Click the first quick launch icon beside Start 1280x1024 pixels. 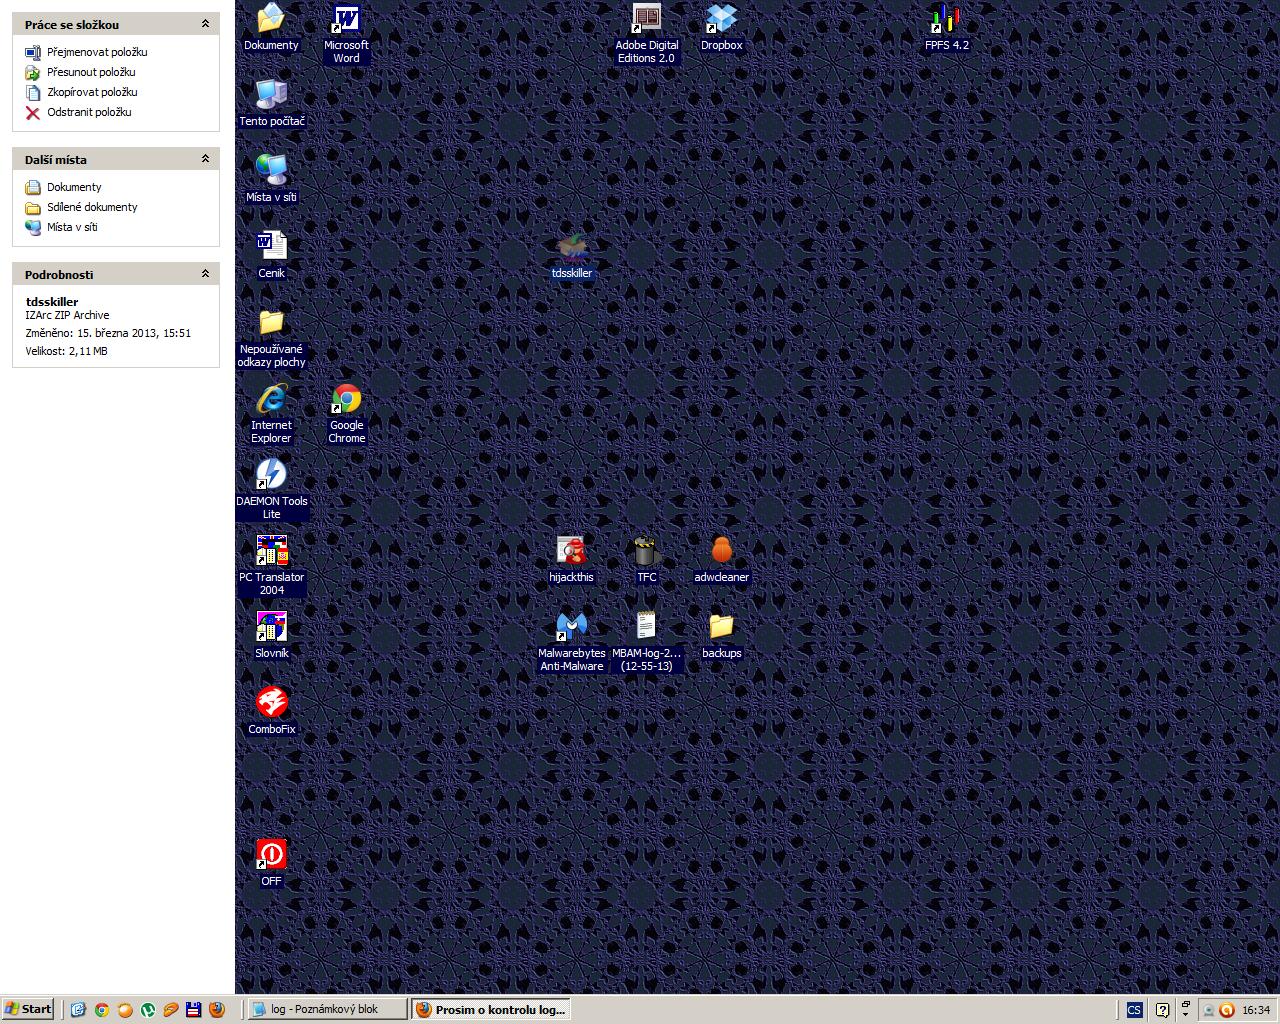click(x=78, y=1010)
